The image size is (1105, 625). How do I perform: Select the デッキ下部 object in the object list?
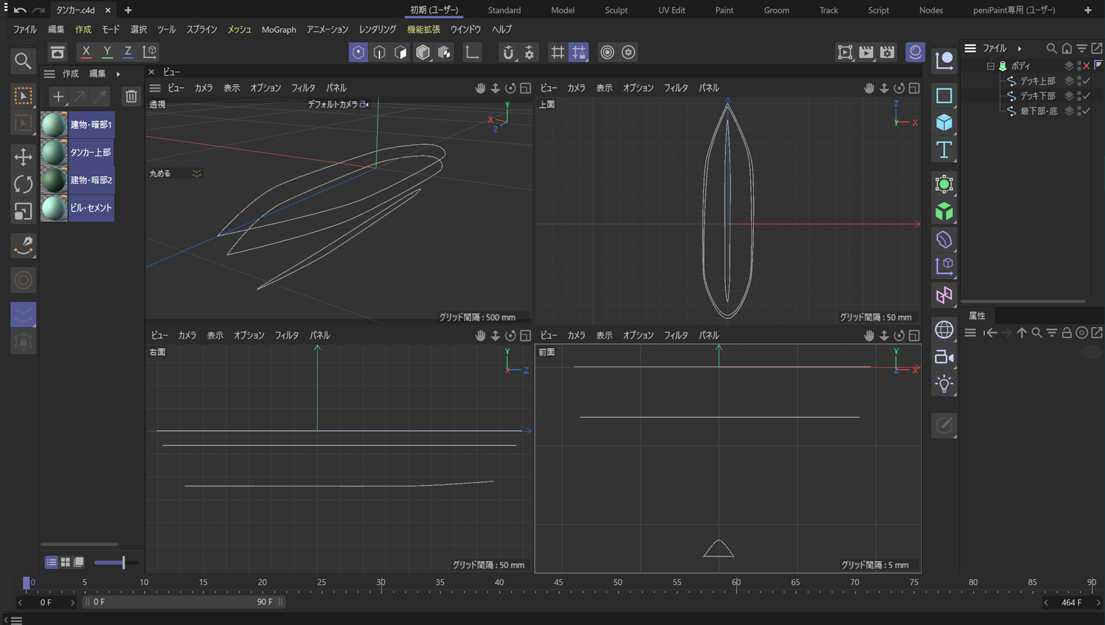click(1037, 96)
